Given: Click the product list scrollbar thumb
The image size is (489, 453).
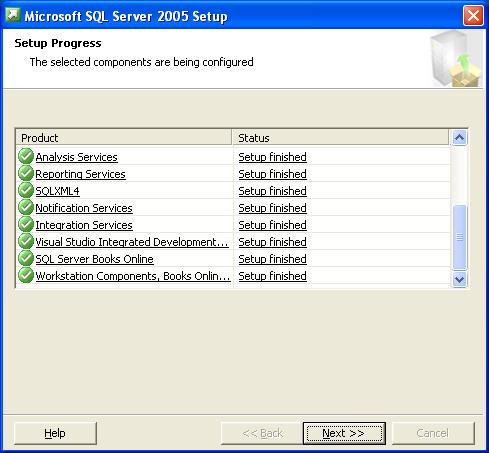Looking at the screenshot, I should 459,237.
